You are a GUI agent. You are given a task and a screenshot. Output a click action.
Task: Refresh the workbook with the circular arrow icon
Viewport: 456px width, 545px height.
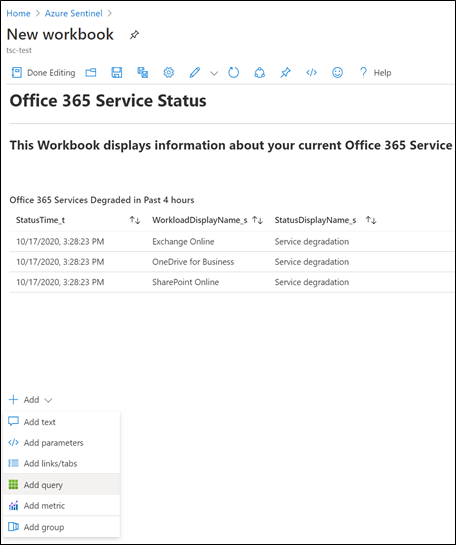click(234, 73)
